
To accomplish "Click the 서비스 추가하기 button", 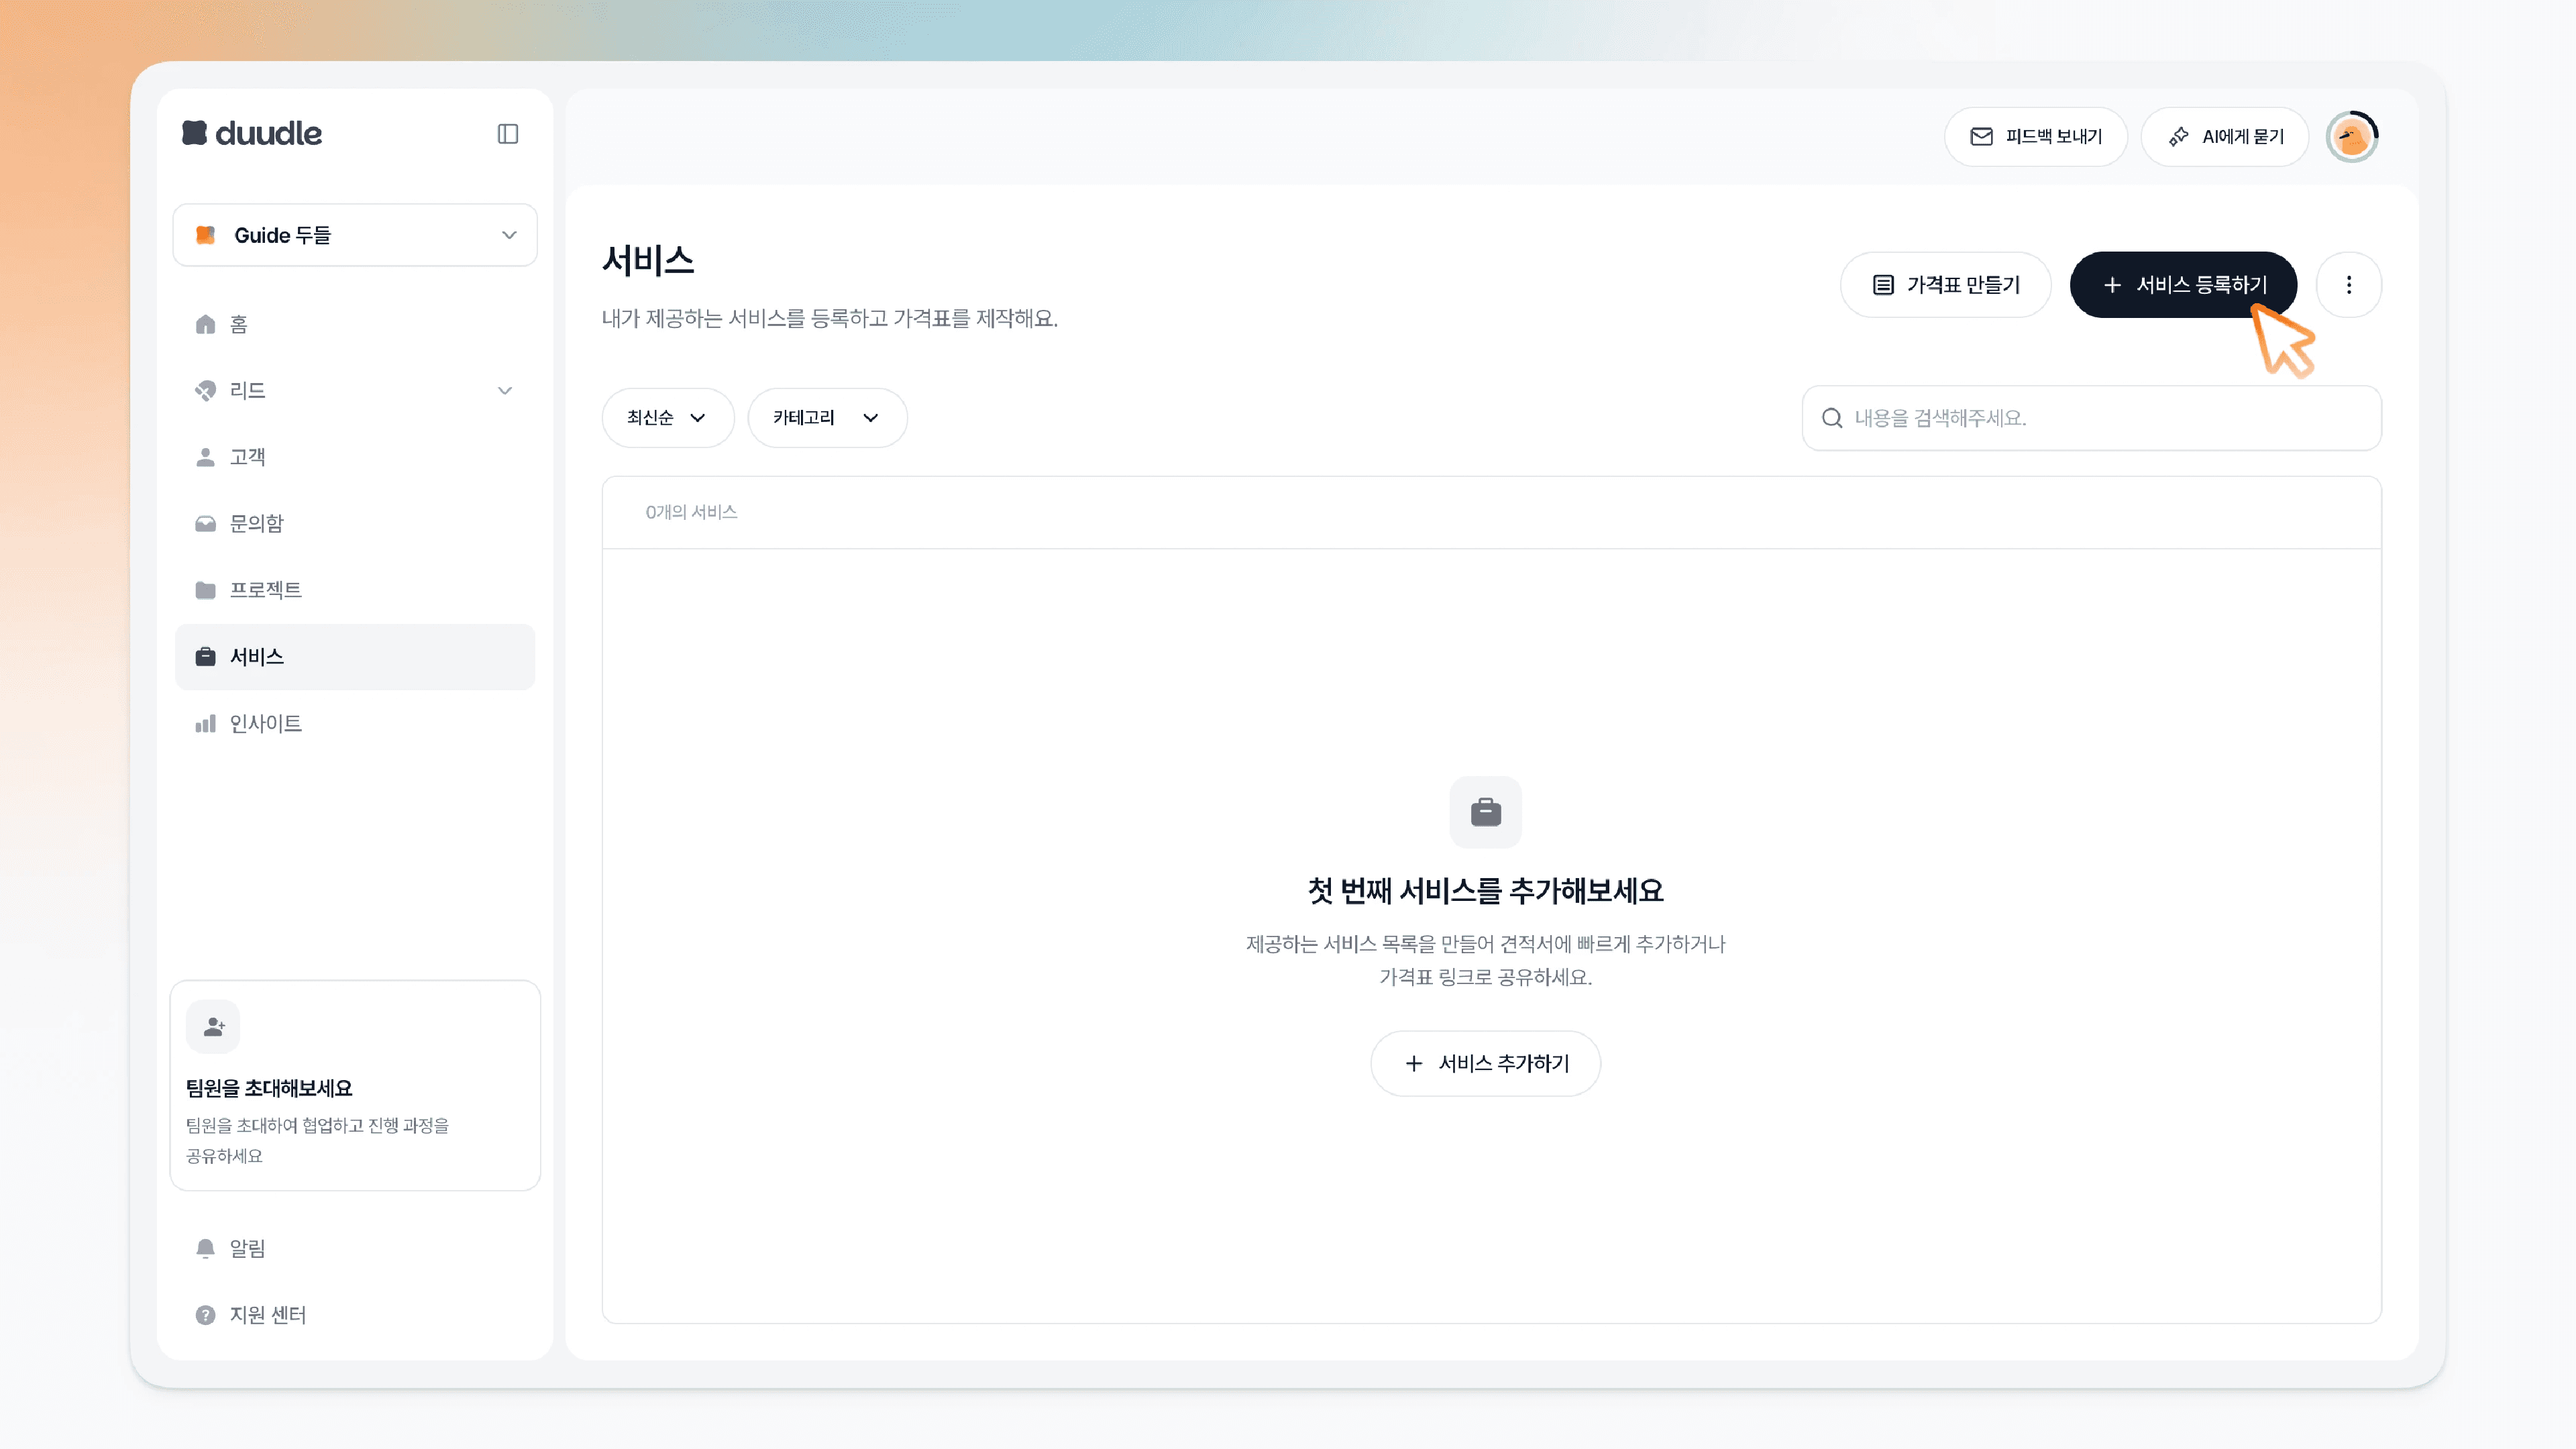I will [x=1485, y=1063].
